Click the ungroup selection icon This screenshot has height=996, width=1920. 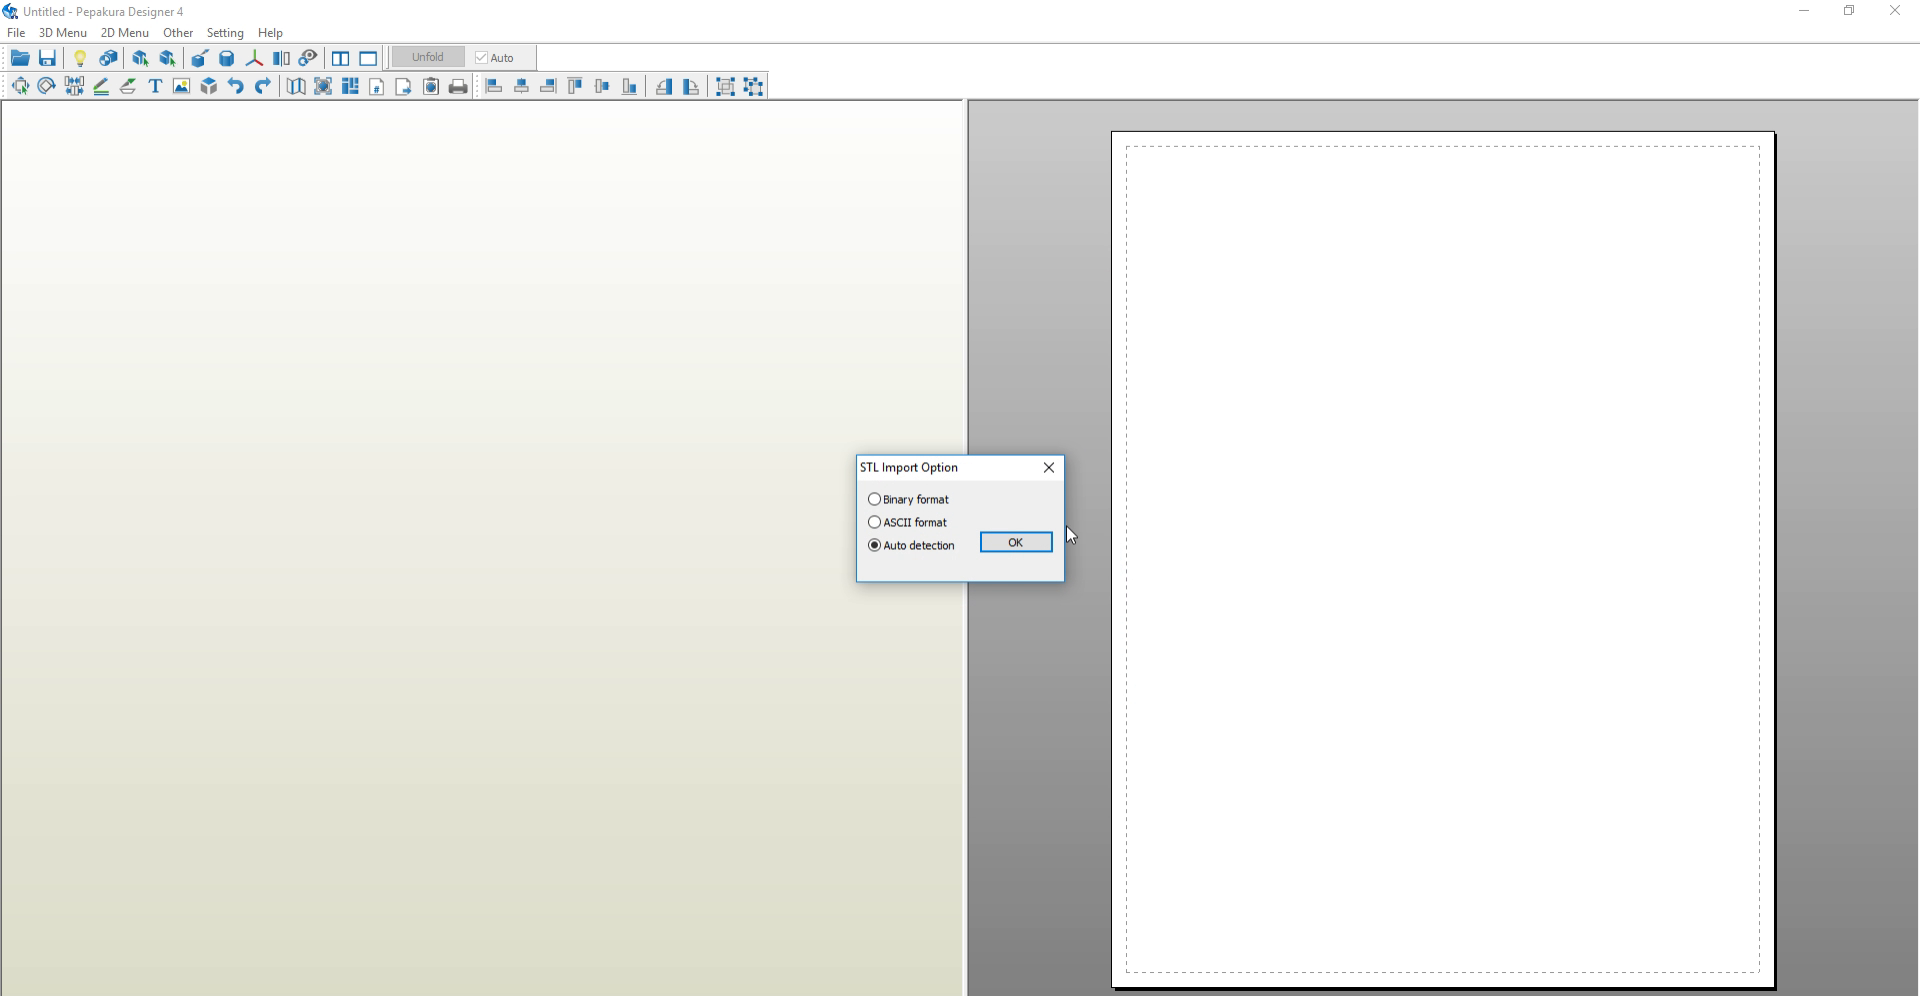click(x=753, y=86)
